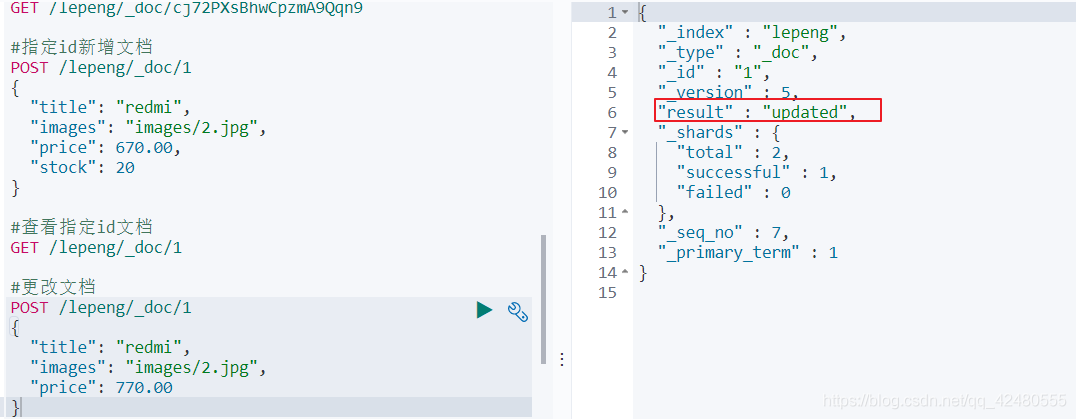Screen dimensions: 1076x419
Task: Click the fold marker on response line 14
Action: coord(624,273)
